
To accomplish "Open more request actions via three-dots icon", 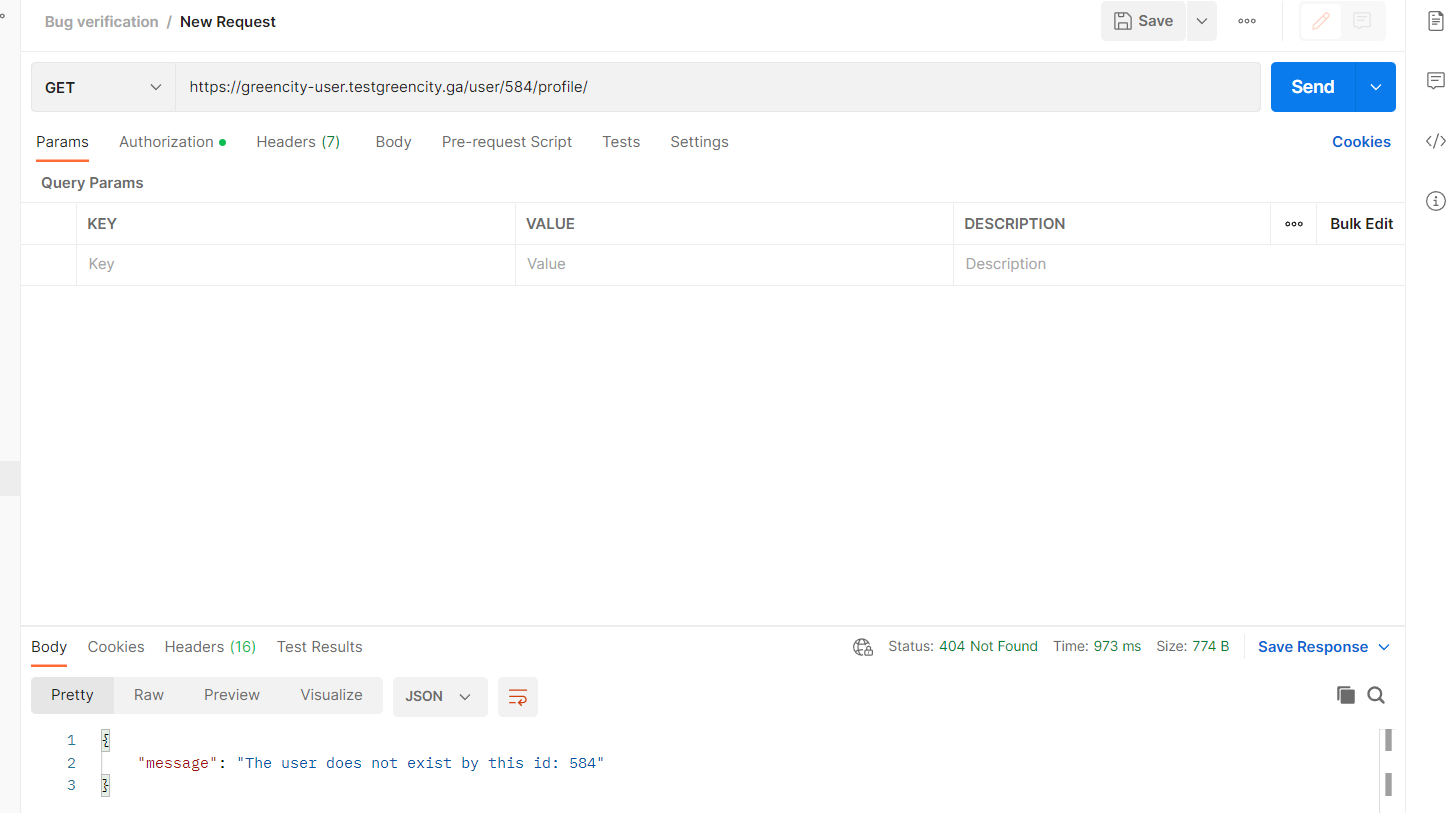I will (1246, 20).
